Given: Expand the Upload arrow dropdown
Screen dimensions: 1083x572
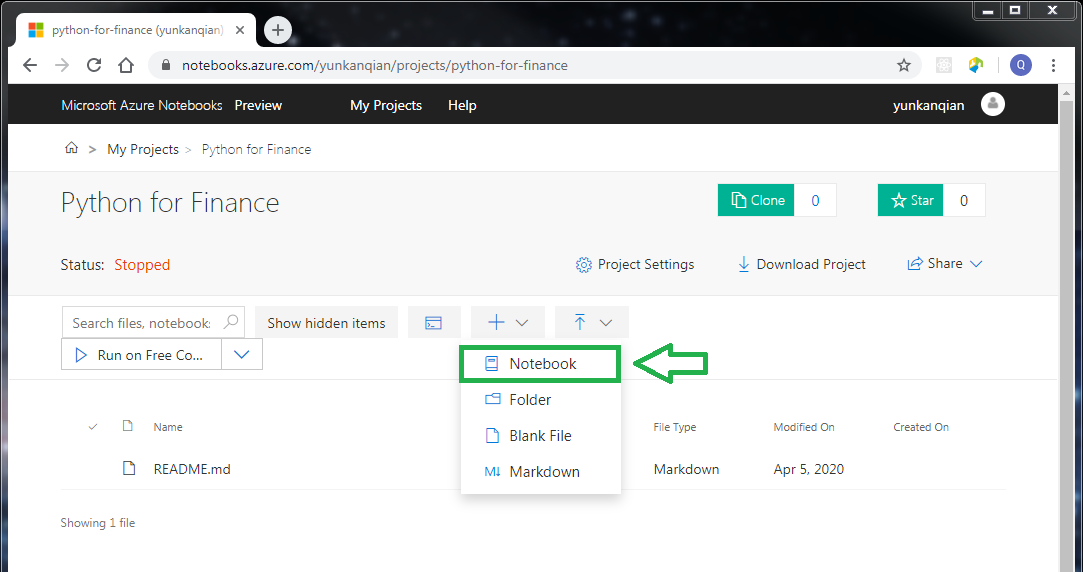Looking at the screenshot, I should click(592, 323).
